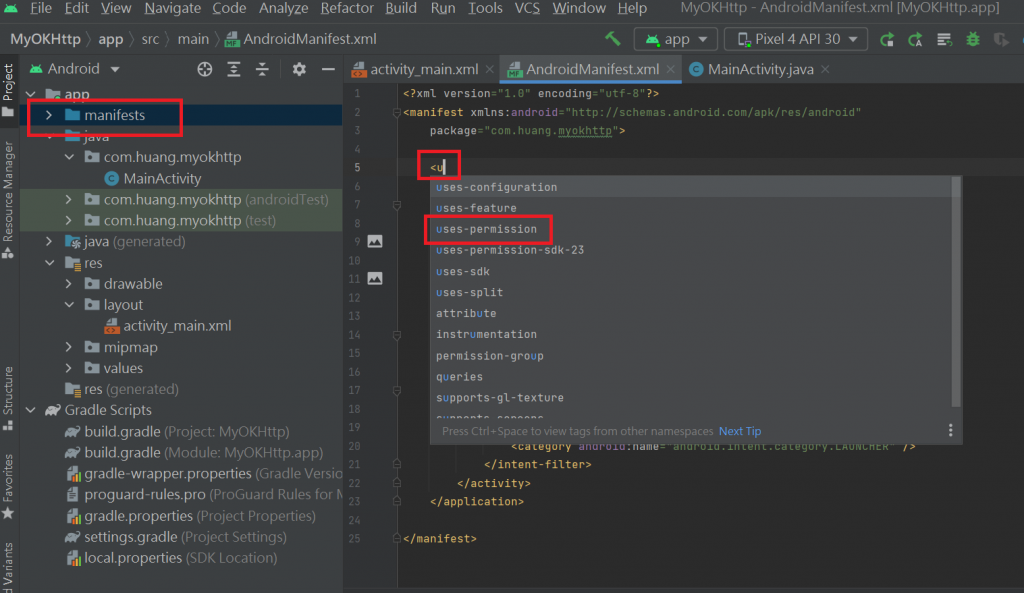Viewport: 1024px width, 593px height.
Task: Open the File menu
Action: (x=40, y=8)
